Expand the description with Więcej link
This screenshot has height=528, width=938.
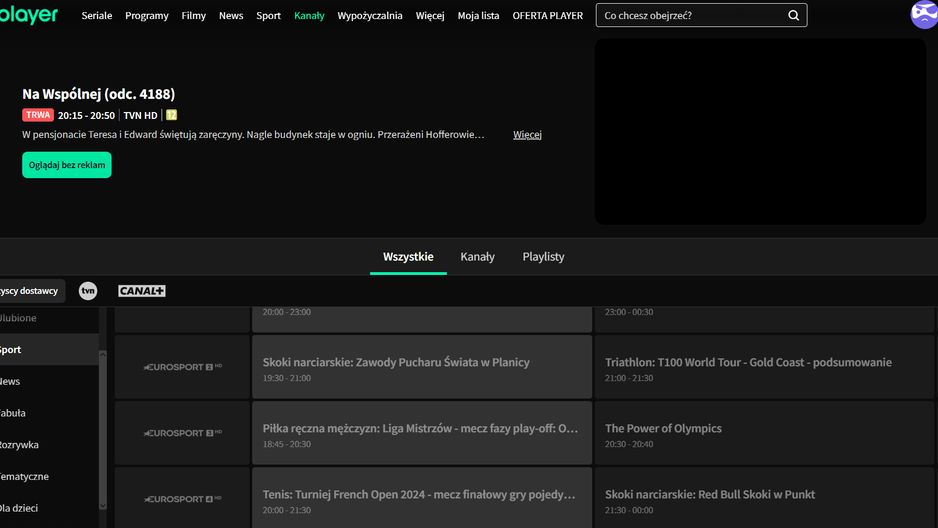coord(527,135)
